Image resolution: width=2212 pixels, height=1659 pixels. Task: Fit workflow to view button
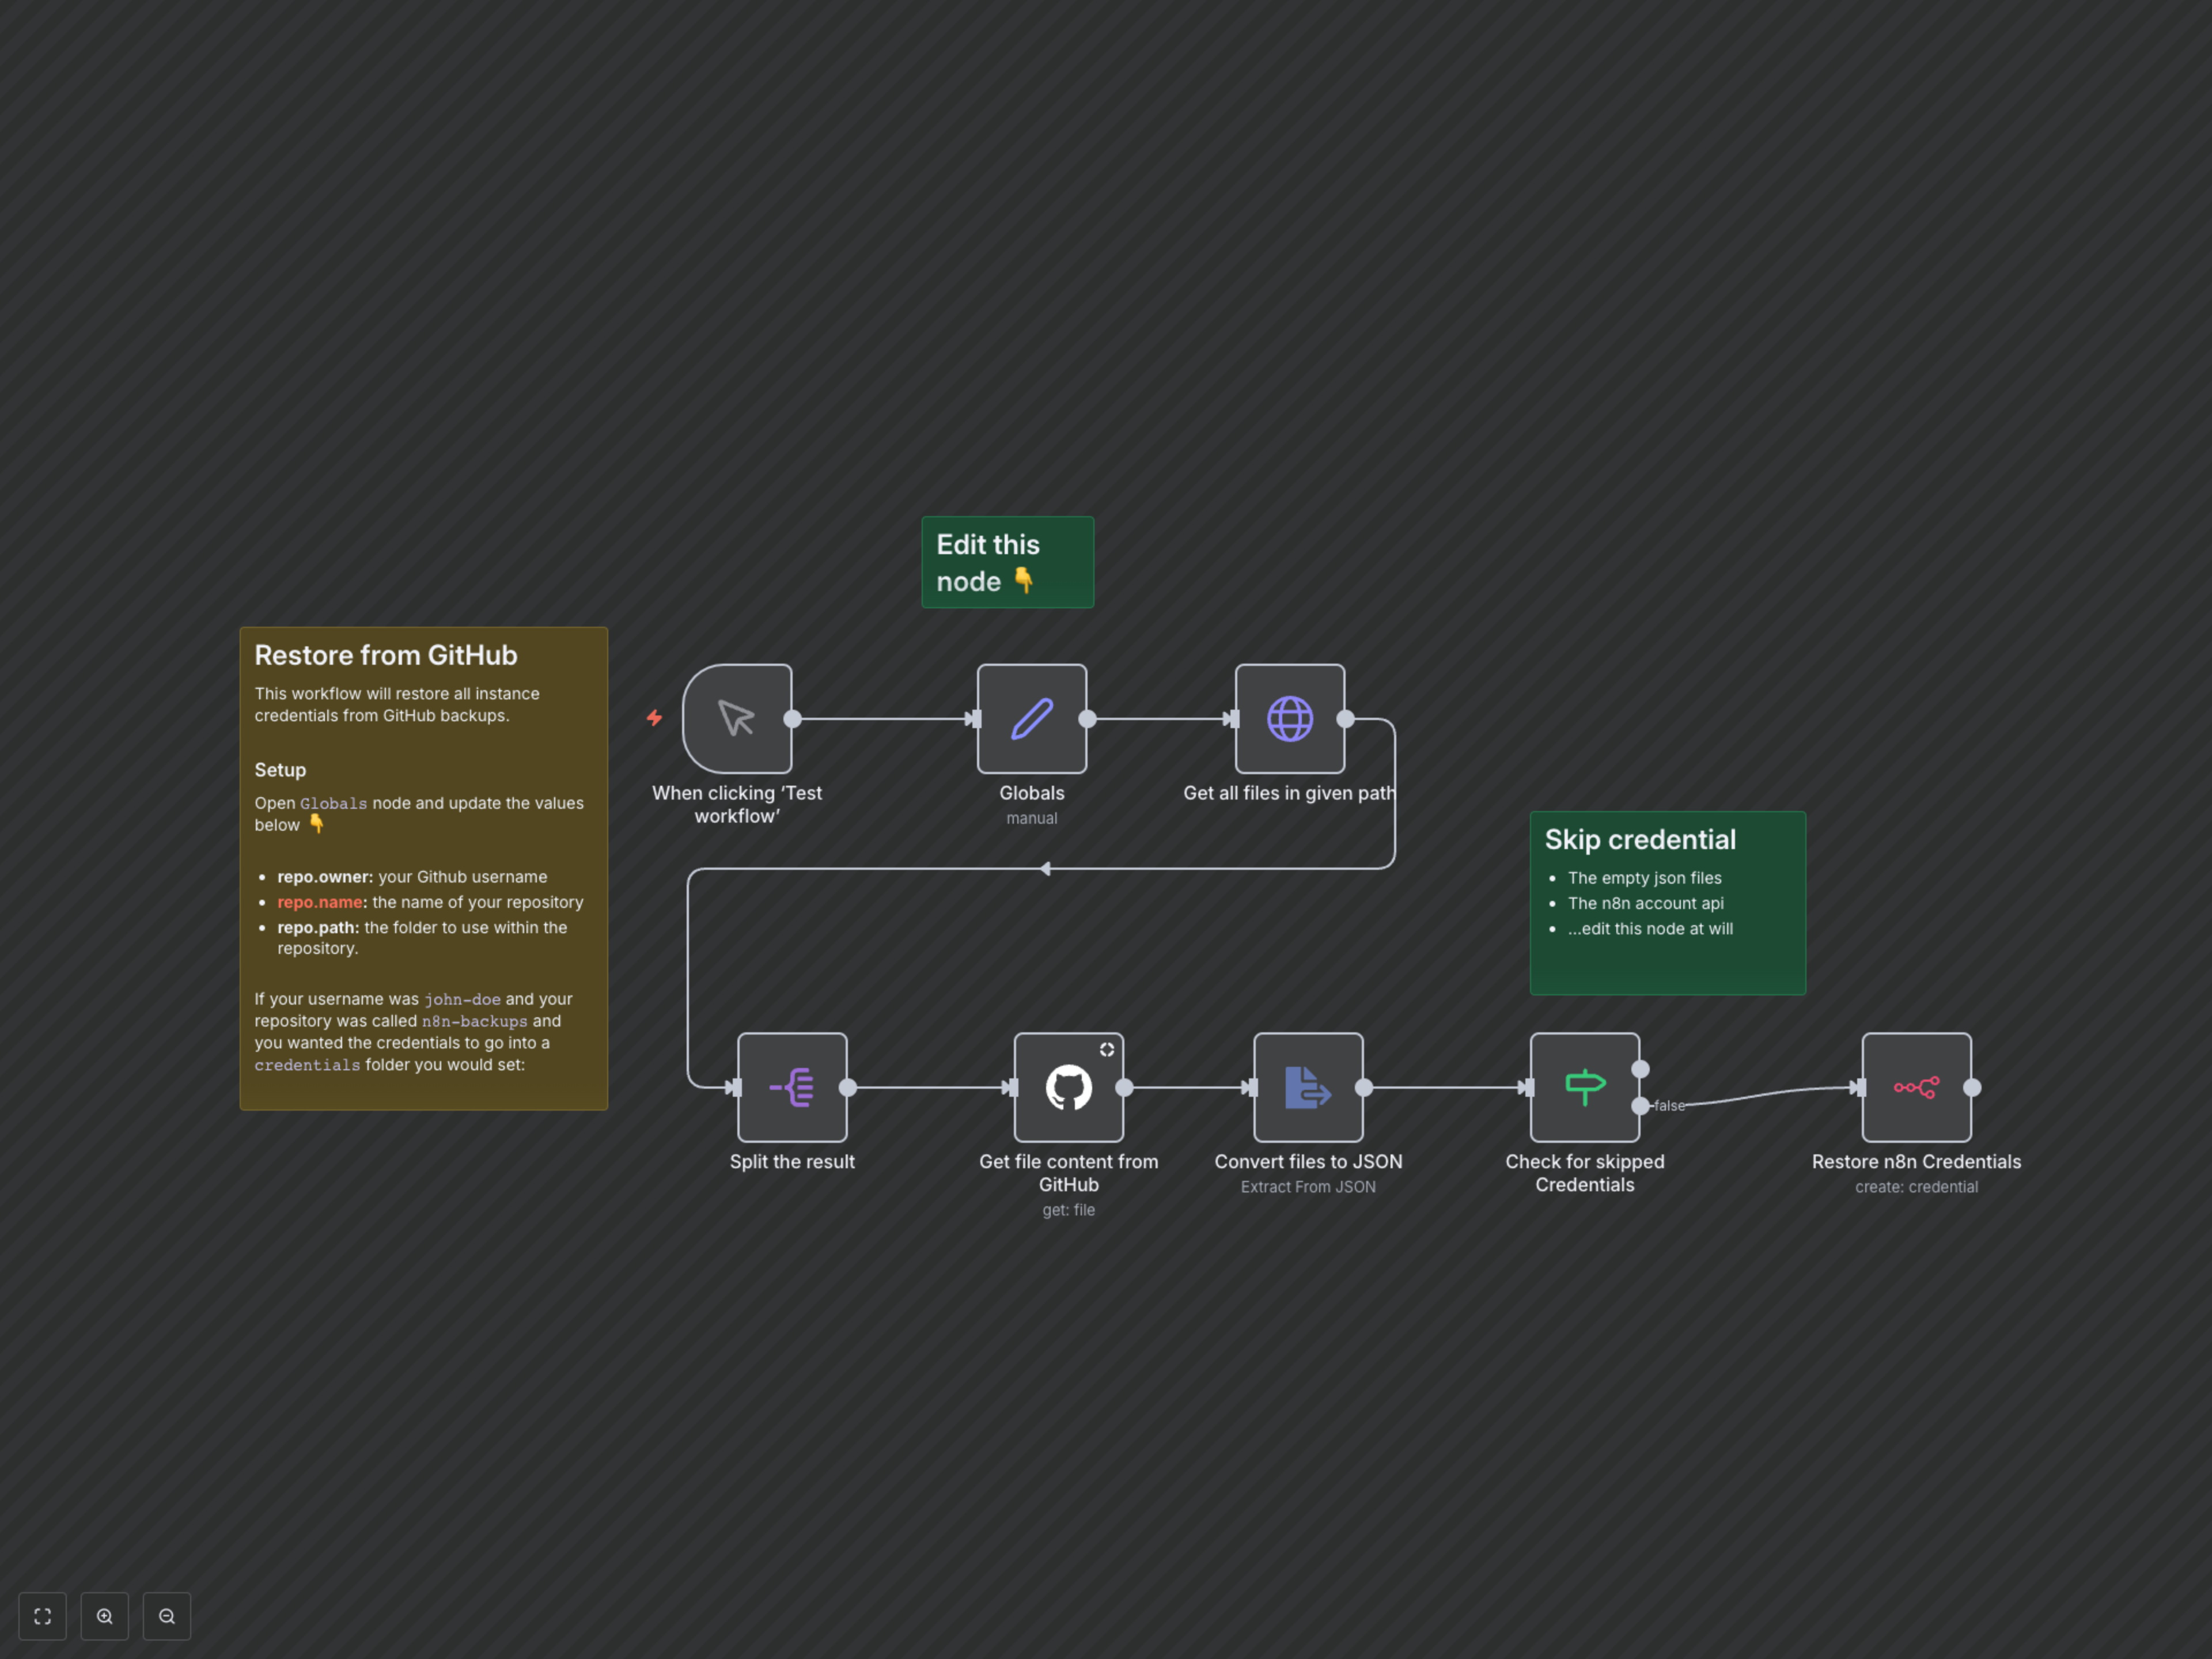coord(42,1616)
